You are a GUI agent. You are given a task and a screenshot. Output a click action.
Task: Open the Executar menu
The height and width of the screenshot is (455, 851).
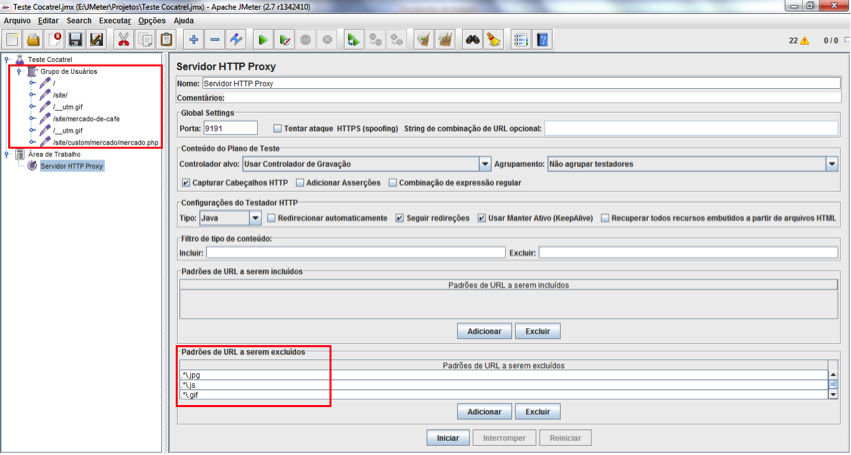[115, 21]
